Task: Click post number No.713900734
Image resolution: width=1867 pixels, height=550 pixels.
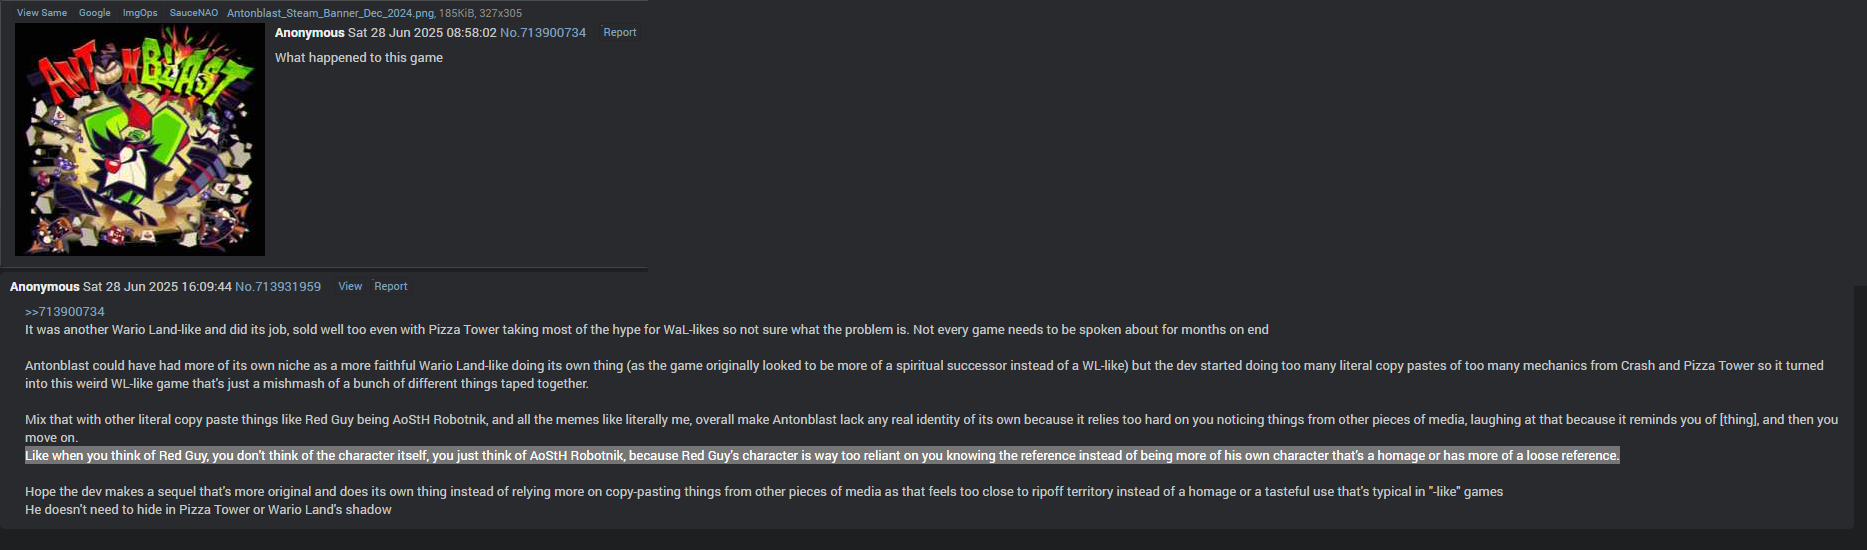Action: click(543, 33)
